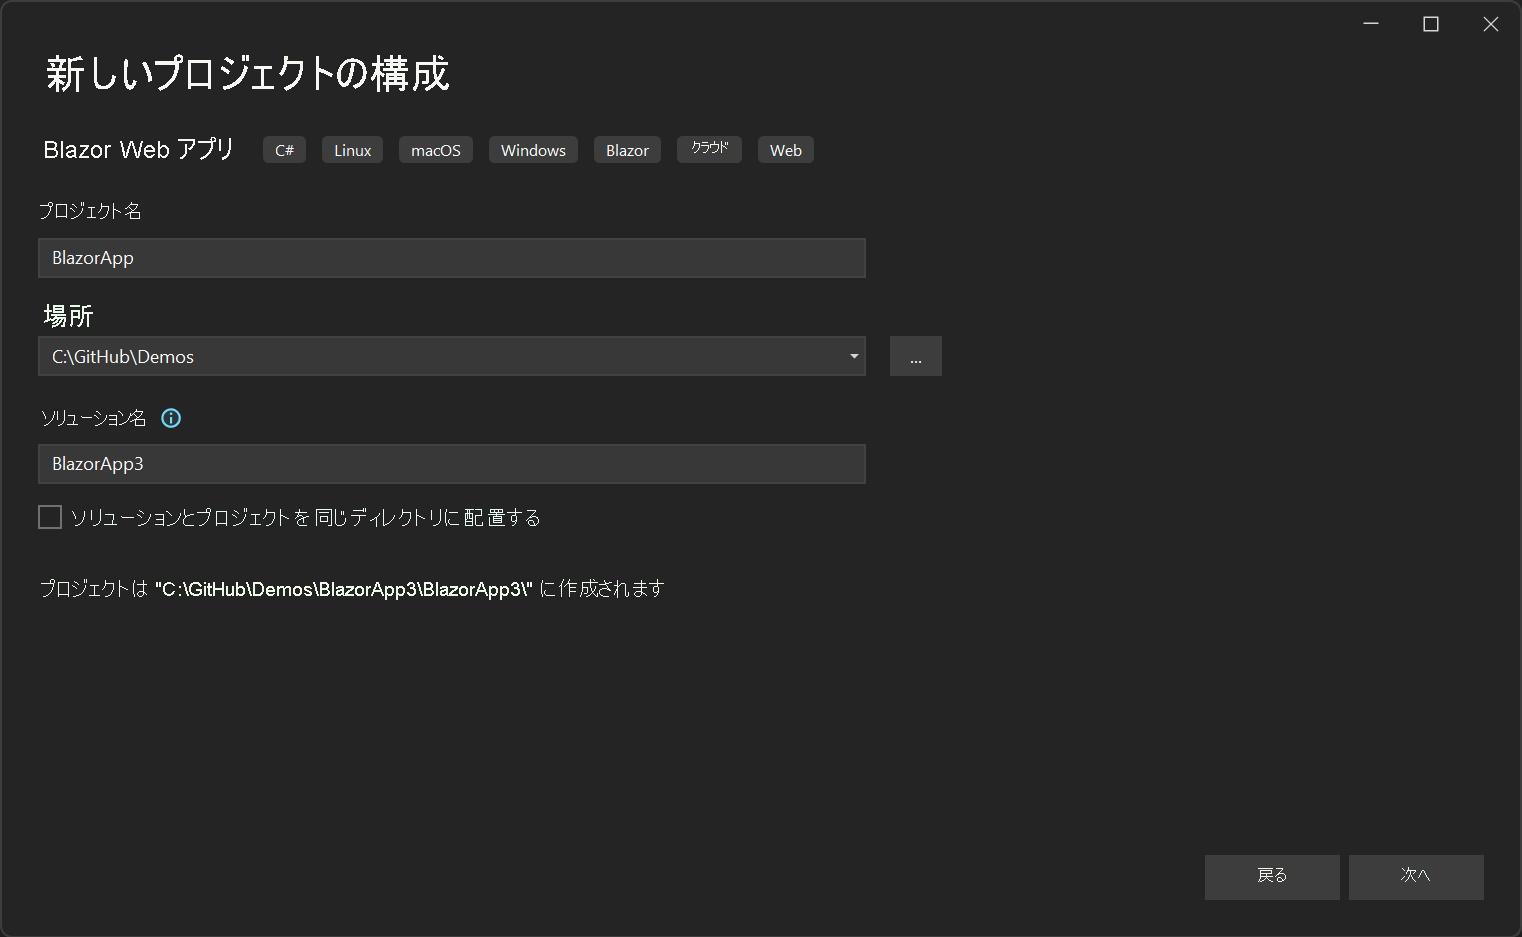Viewport: 1522px width, 937px height.
Task: Click the ソリューション名 label
Action: [93, 418]
